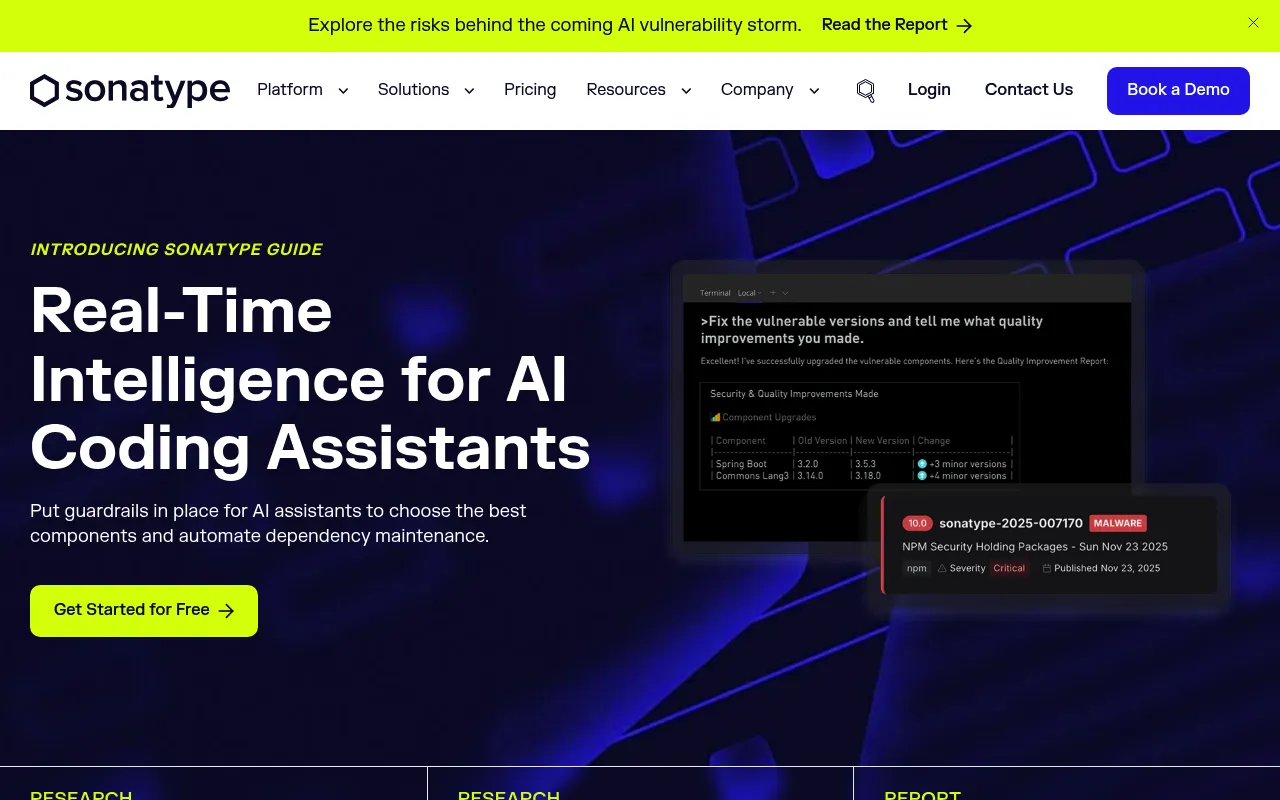Click the 10.0 severity score badge

[x=917, y=523]
